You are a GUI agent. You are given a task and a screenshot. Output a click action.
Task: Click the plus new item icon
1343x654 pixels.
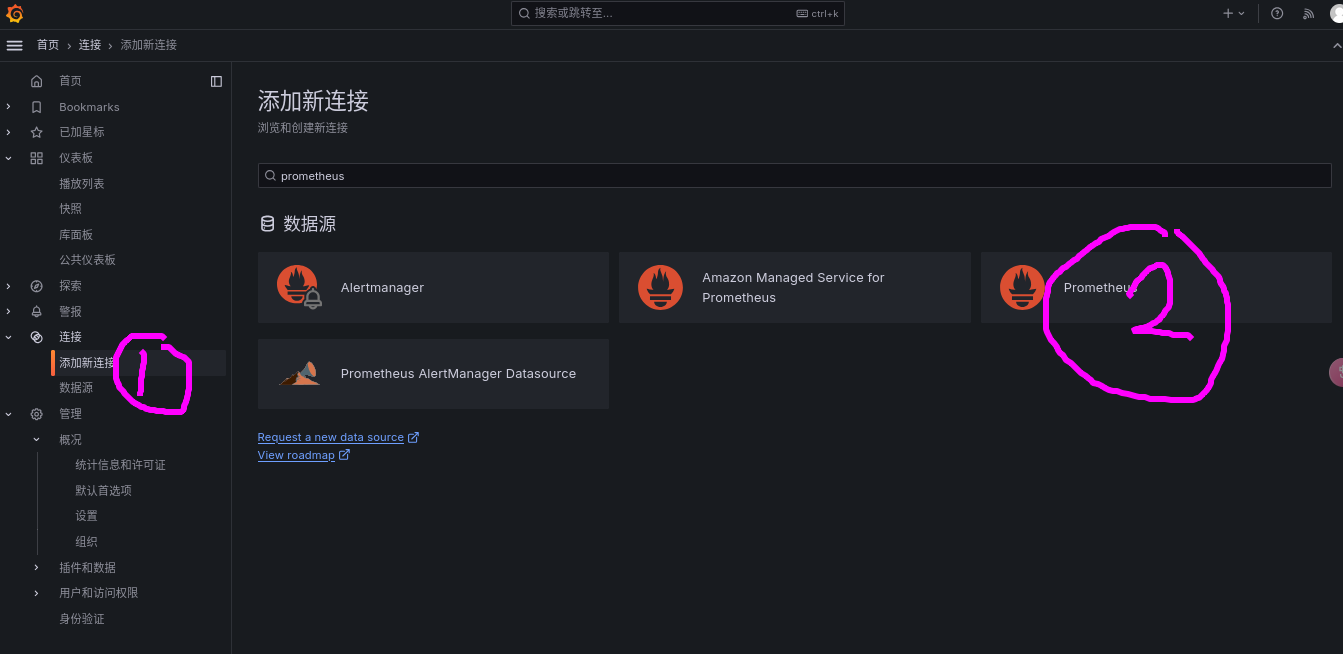coord(1228,14)
